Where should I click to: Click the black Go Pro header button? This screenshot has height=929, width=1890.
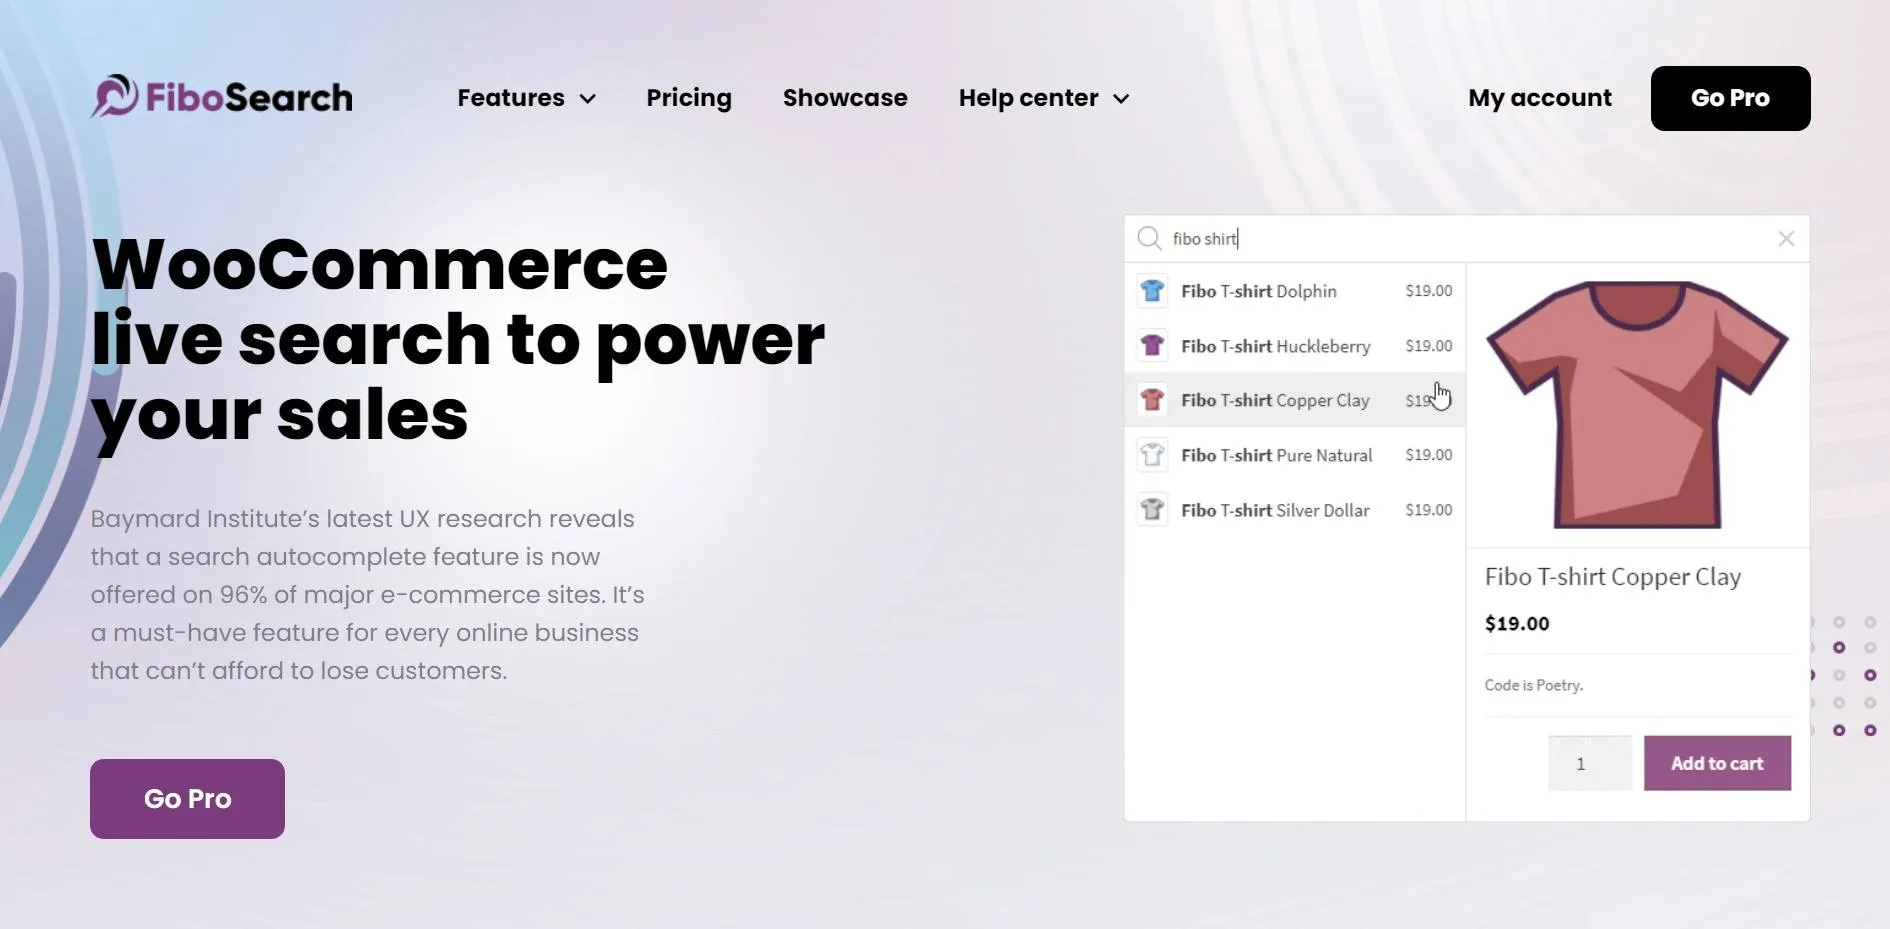[1730, 98]
